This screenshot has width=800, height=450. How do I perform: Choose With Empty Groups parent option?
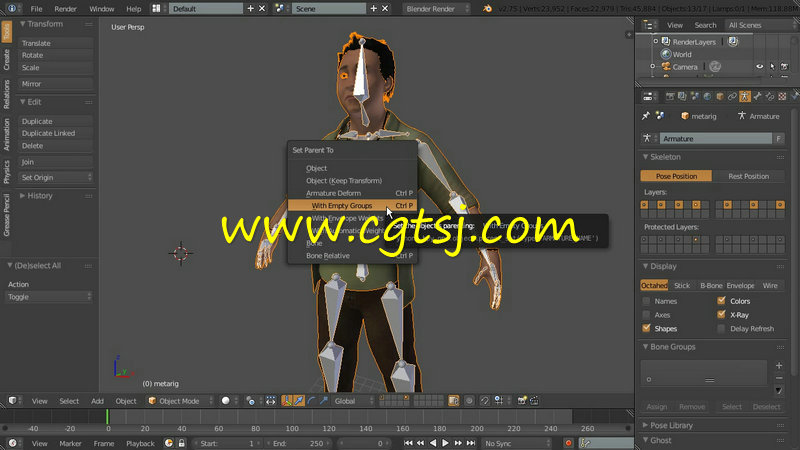[x=353, y=205]
